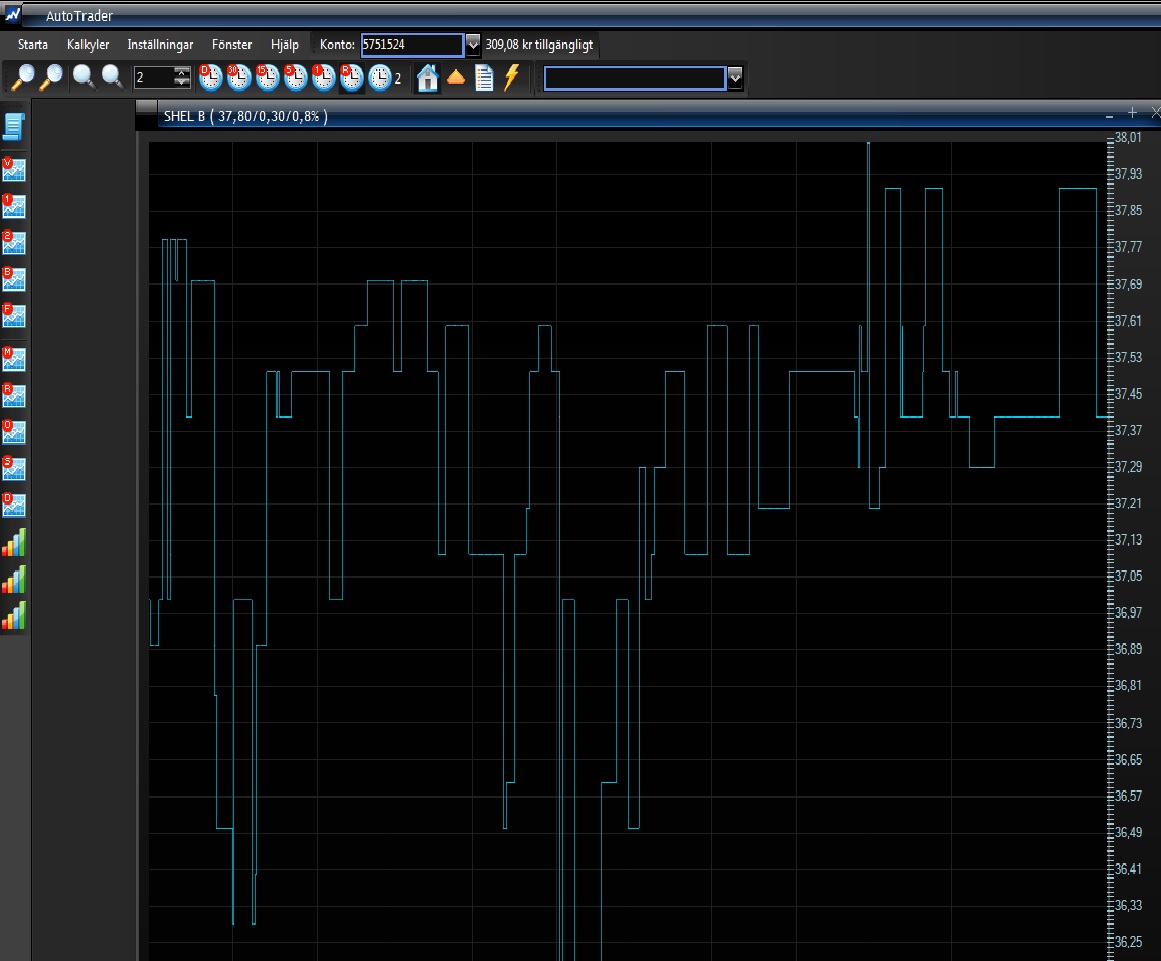
Task: Expand the Konto account dropdown arrow
Action: click(473, 45)
